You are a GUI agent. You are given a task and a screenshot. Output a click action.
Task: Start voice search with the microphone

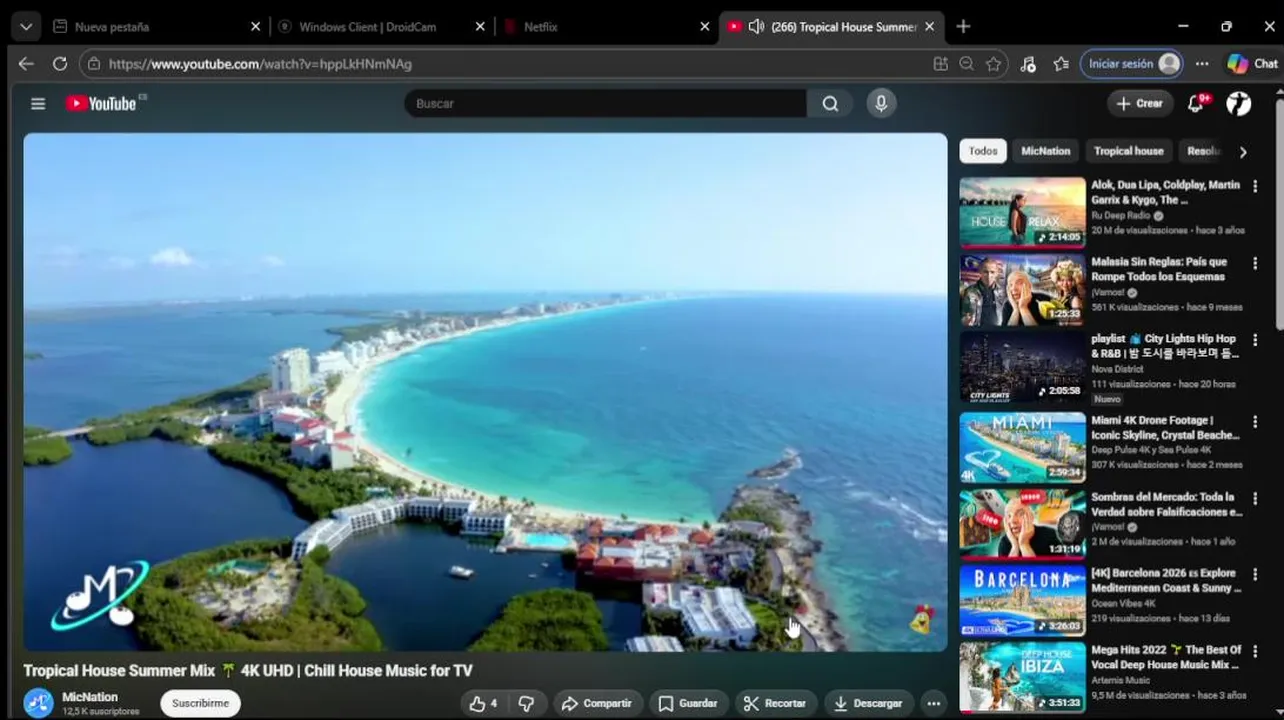[881, 103]
